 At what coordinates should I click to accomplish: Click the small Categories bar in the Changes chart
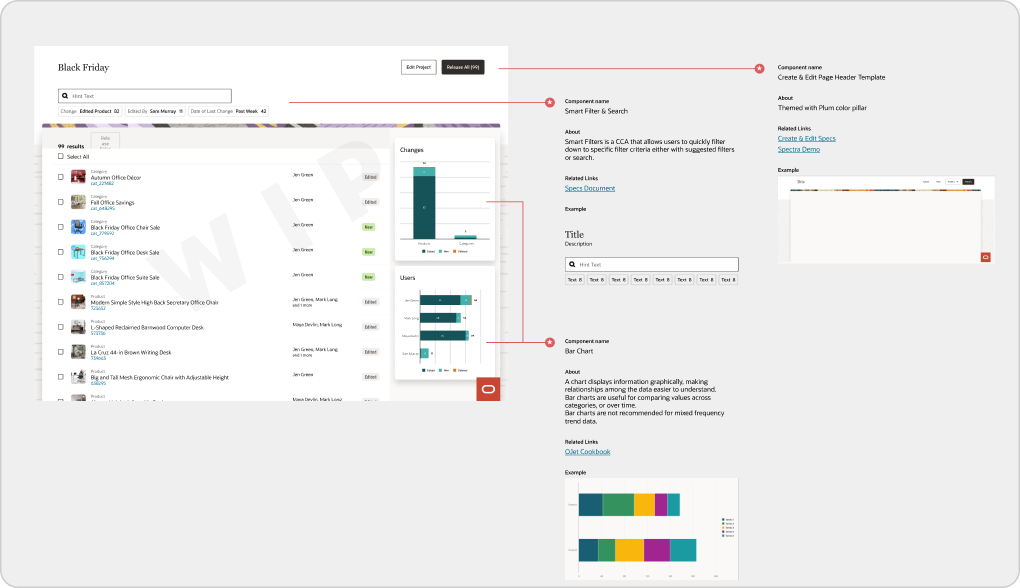[465, 237]
